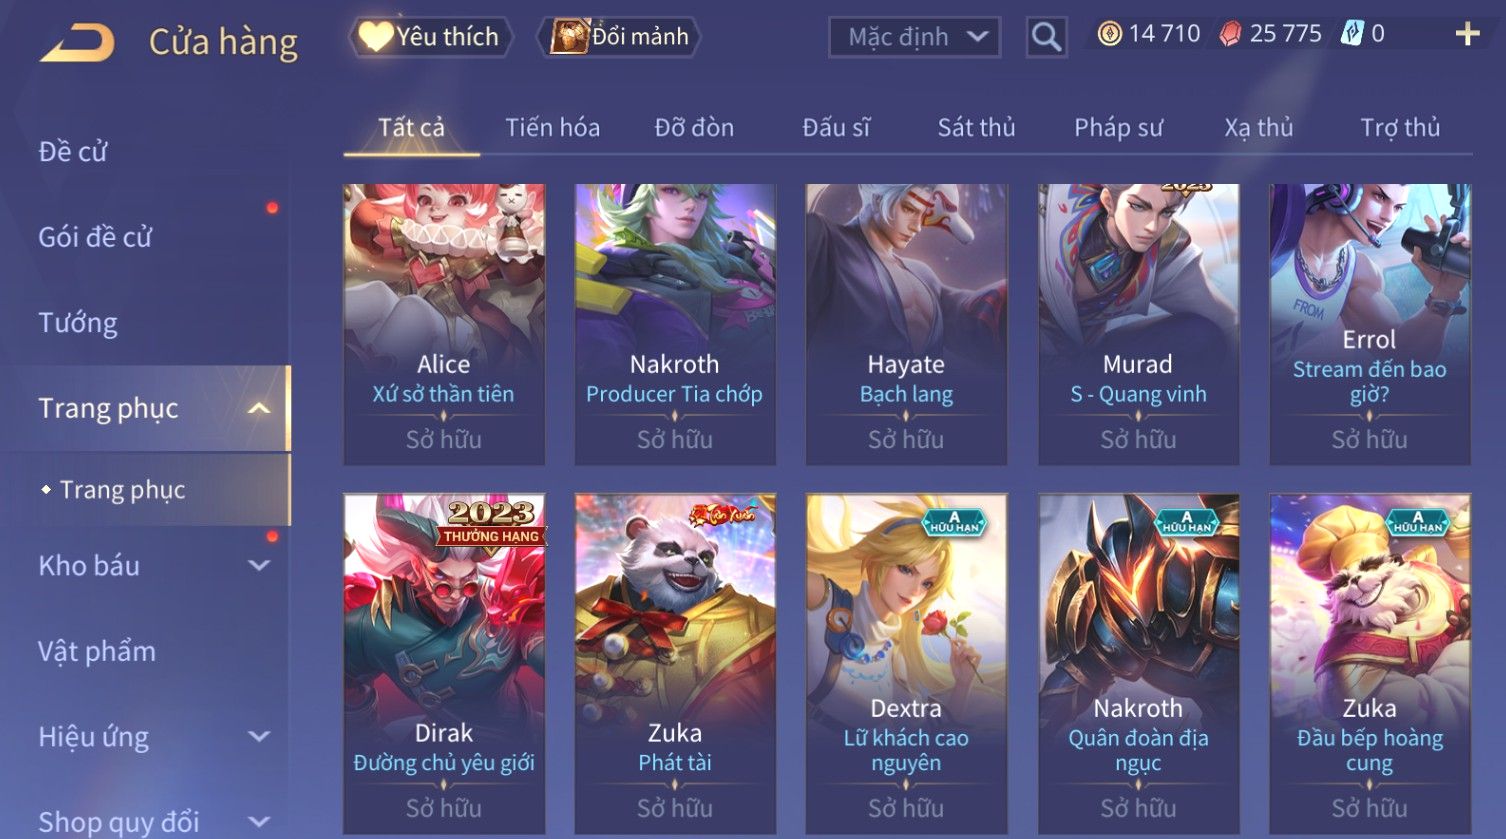
Task: Open Yêu thích heart favorites
Action: click(430, 37)
